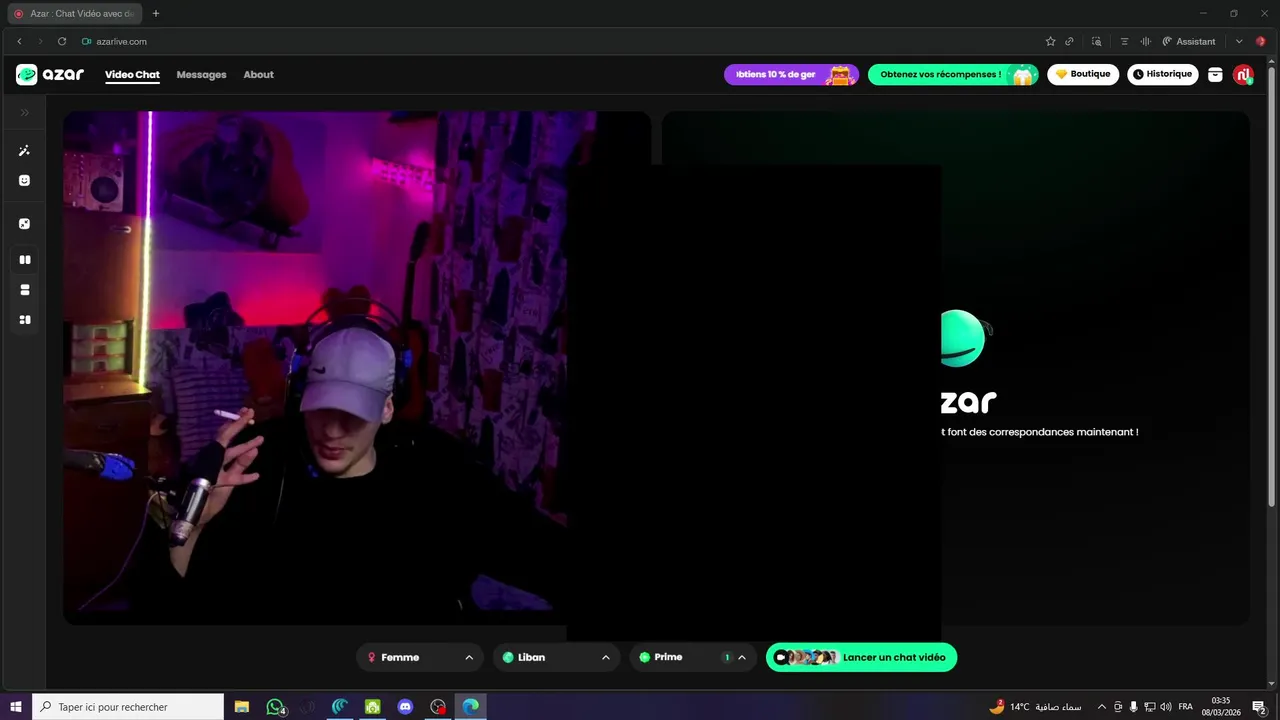Image resolution: width=1280 pixels, height=720 pixels.
Task: Open the green Android app on taskbar
Action: 372,707
